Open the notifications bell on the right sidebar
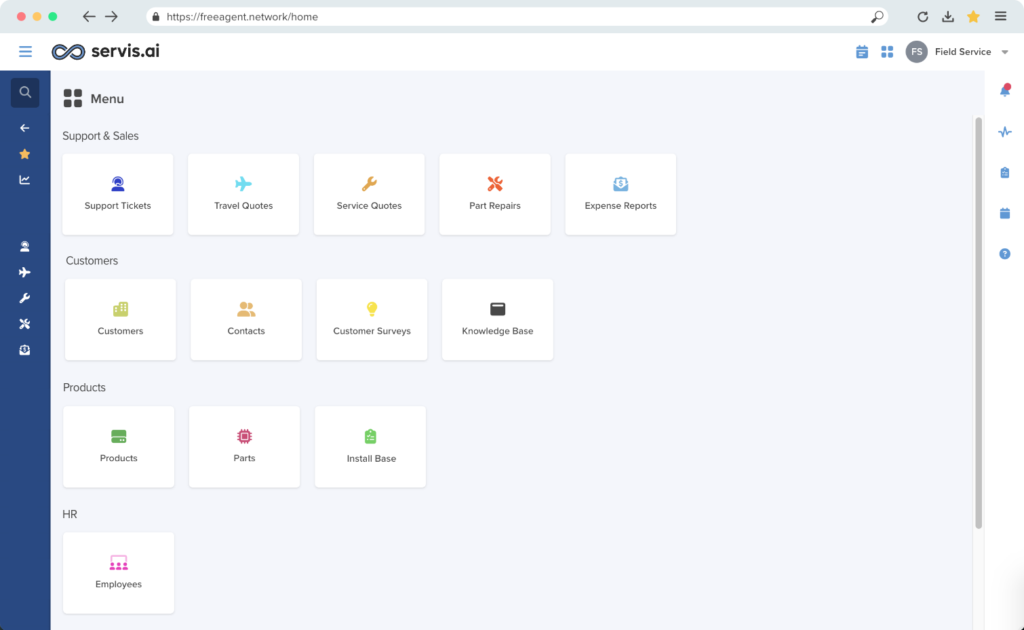Screen dimensions: 1024x630 [x=1004, y=90]
